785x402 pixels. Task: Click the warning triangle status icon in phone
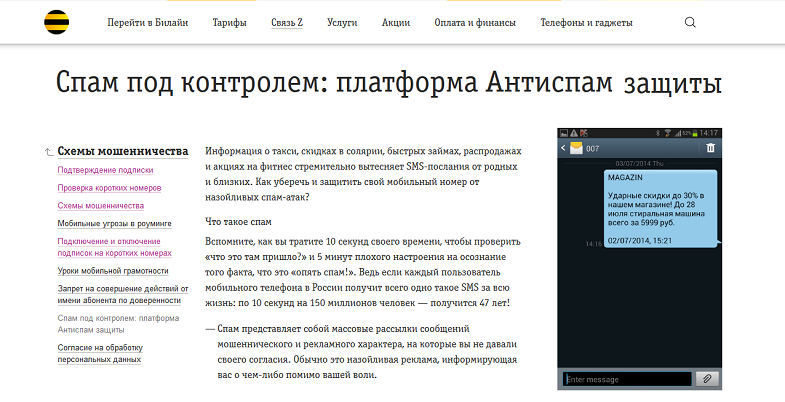tap(573, 133)
